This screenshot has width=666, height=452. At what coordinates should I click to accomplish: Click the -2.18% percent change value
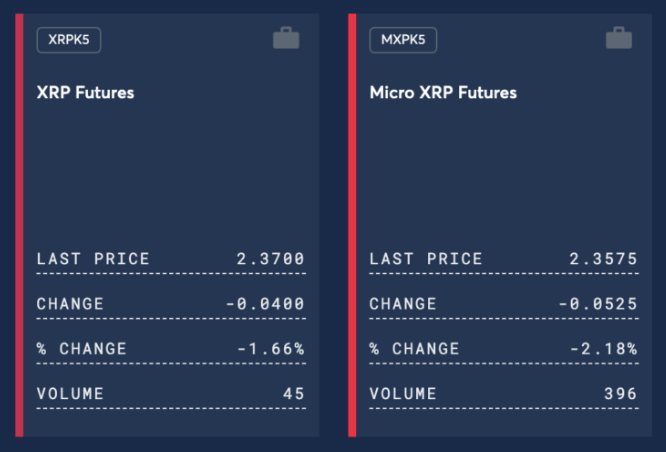(x=604, y=348)
